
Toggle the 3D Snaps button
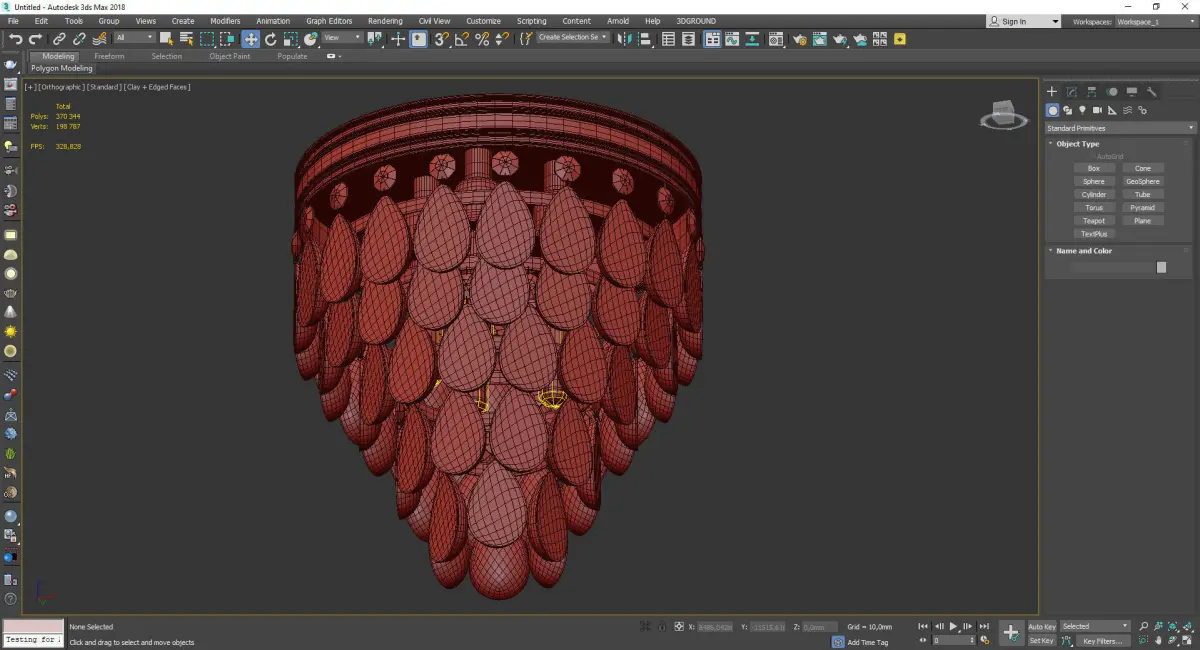point(441,39)
